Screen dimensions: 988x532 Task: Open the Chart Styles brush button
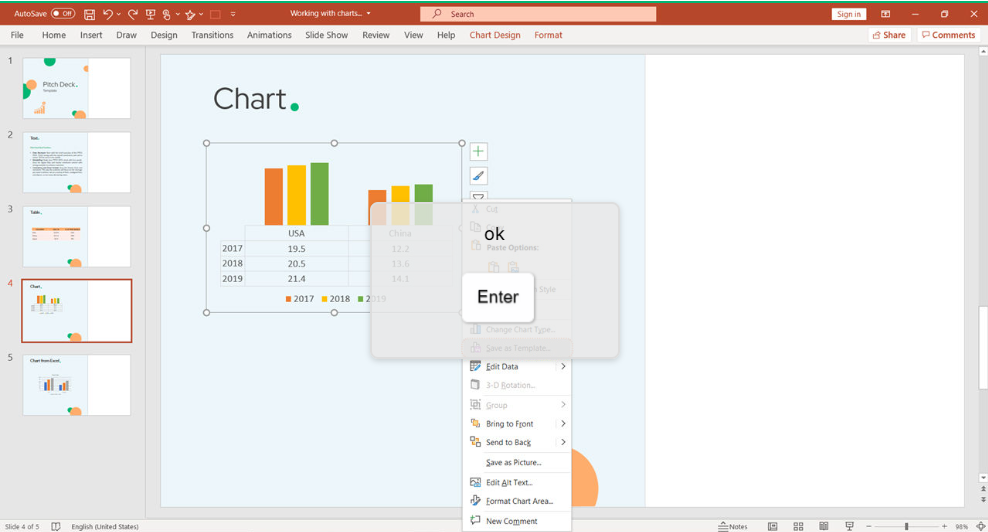pyautogui.click(x=478, y=176)
